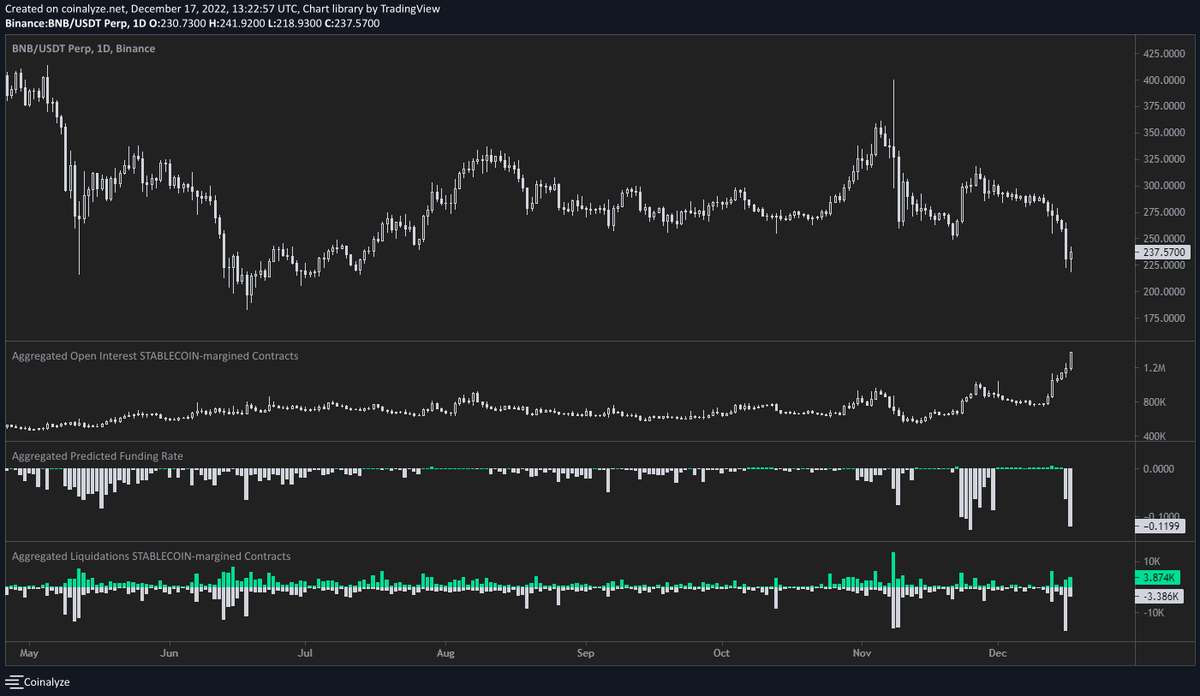This screenshot has width=1200, height=696.
Task: Click the 250.0000 price axis label
Action: [x=1165, y=239]
